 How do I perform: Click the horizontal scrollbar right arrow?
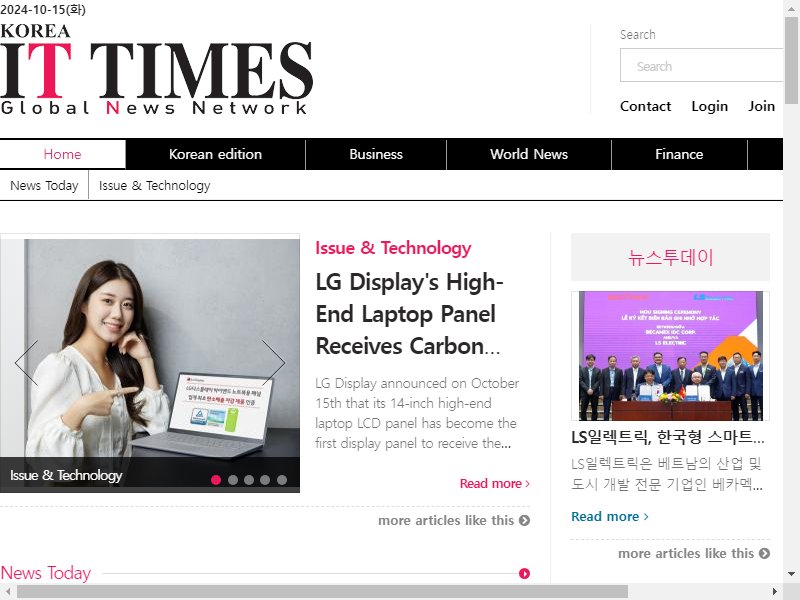pos(775,592)
